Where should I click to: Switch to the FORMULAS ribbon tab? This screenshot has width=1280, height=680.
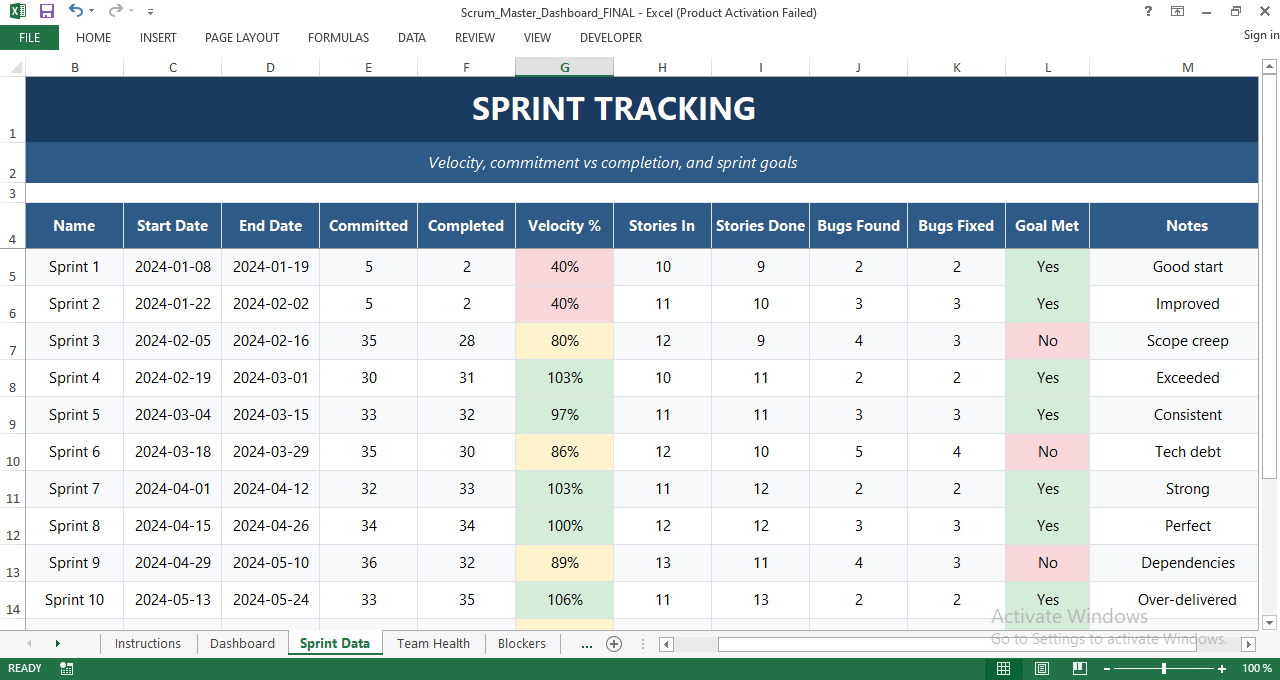[338, 38]
